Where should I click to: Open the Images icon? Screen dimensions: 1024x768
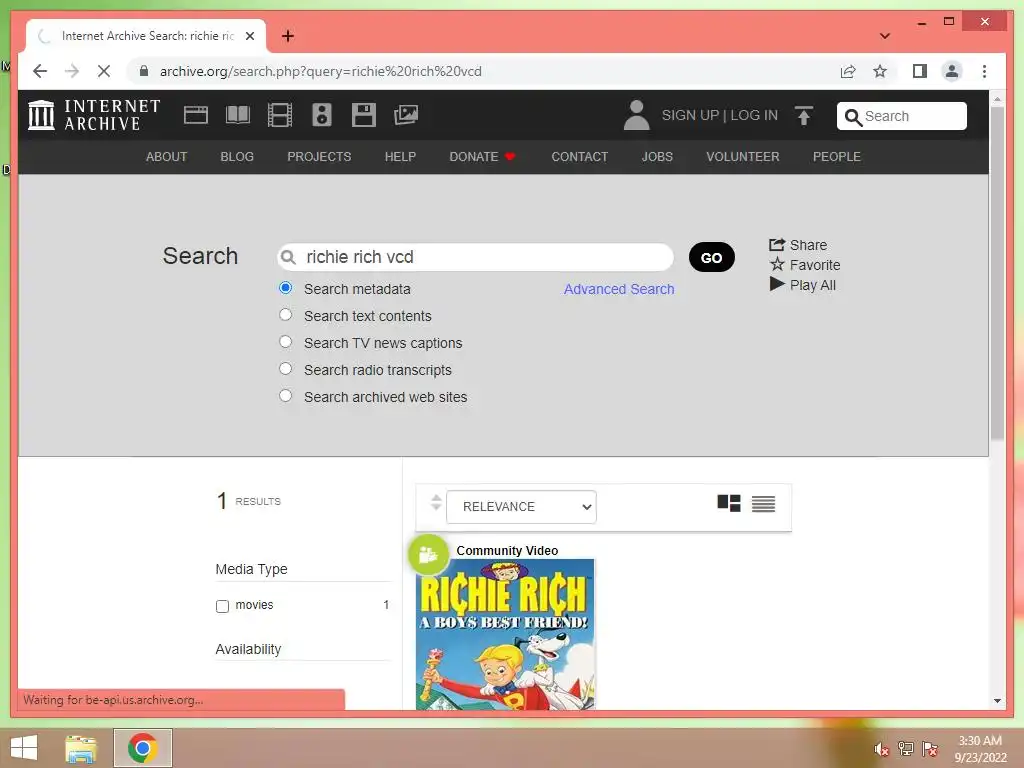click(406, 115)
